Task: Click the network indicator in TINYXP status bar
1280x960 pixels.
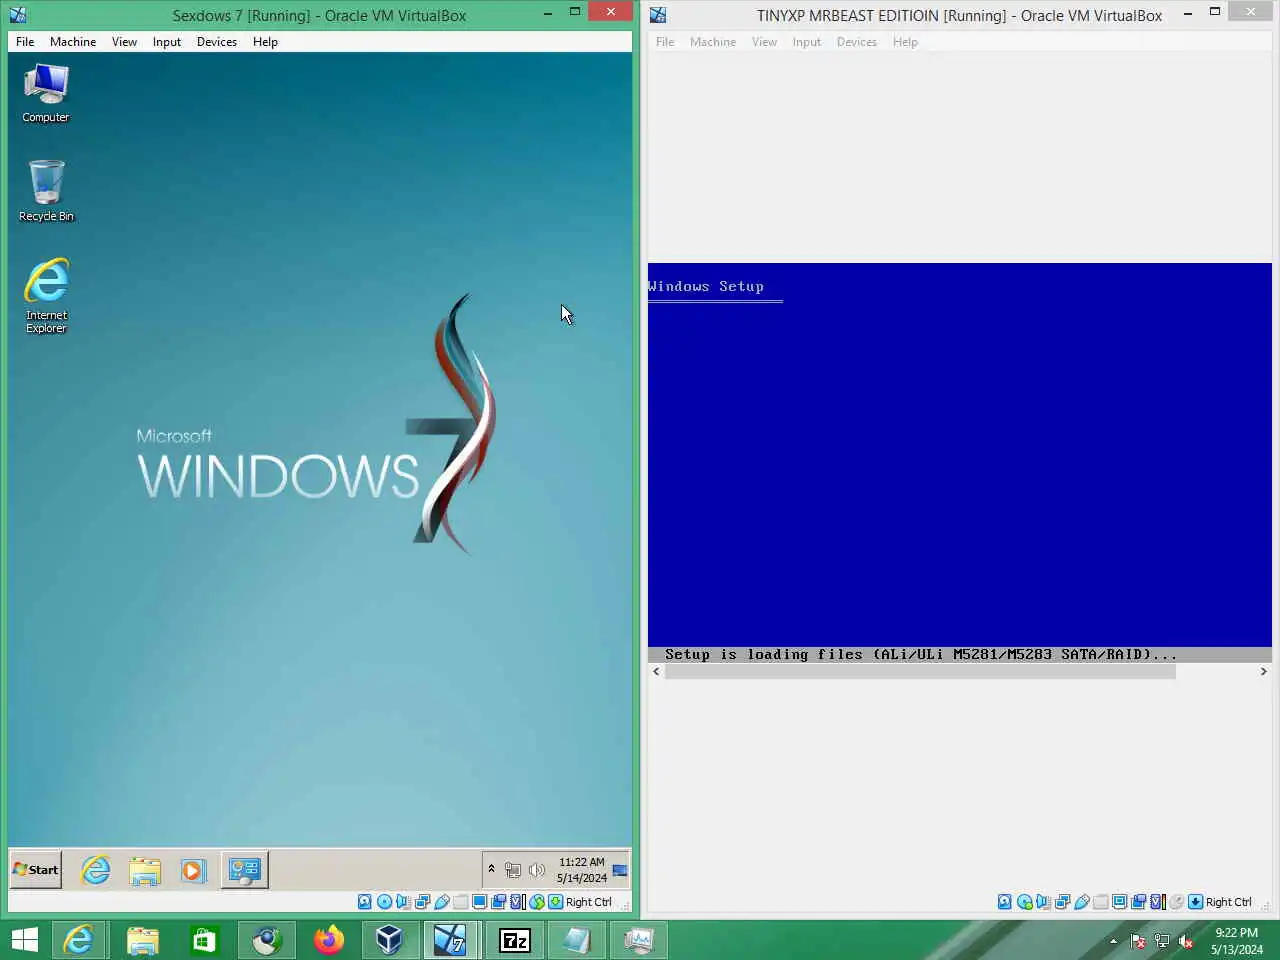Action: tap(1062, 902)
